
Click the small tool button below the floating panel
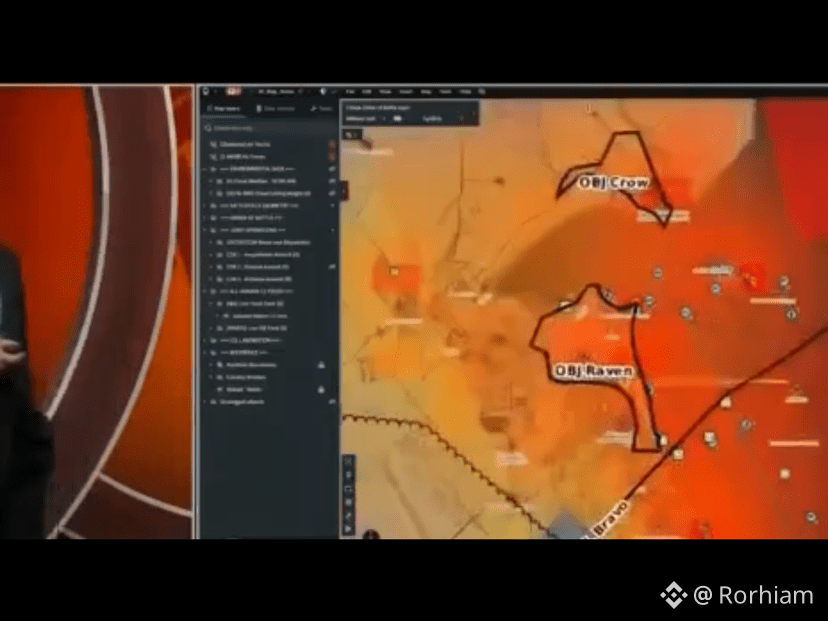pos(352,135)
